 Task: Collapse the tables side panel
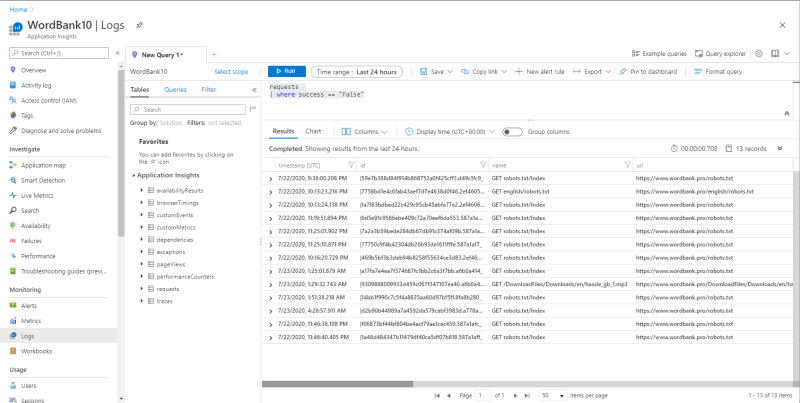click(x=254, y=90)
